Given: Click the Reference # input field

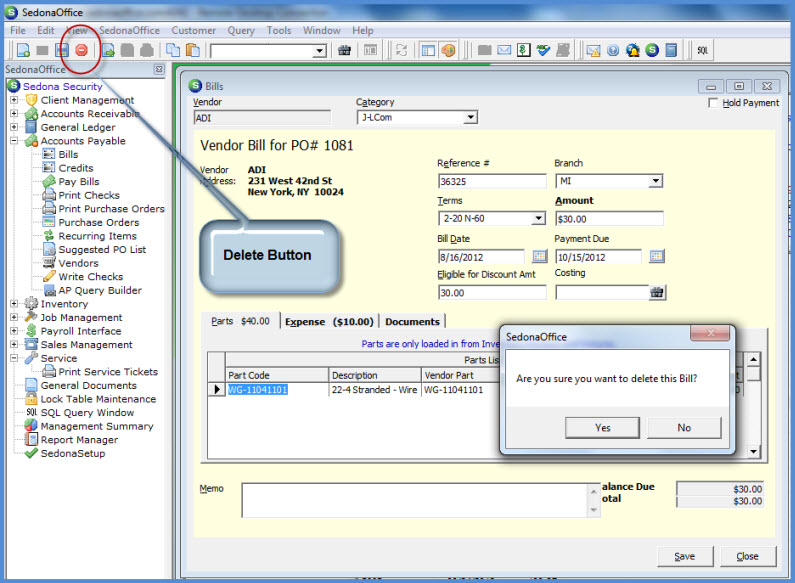Looking at the screenshot, I should (492, 181).
